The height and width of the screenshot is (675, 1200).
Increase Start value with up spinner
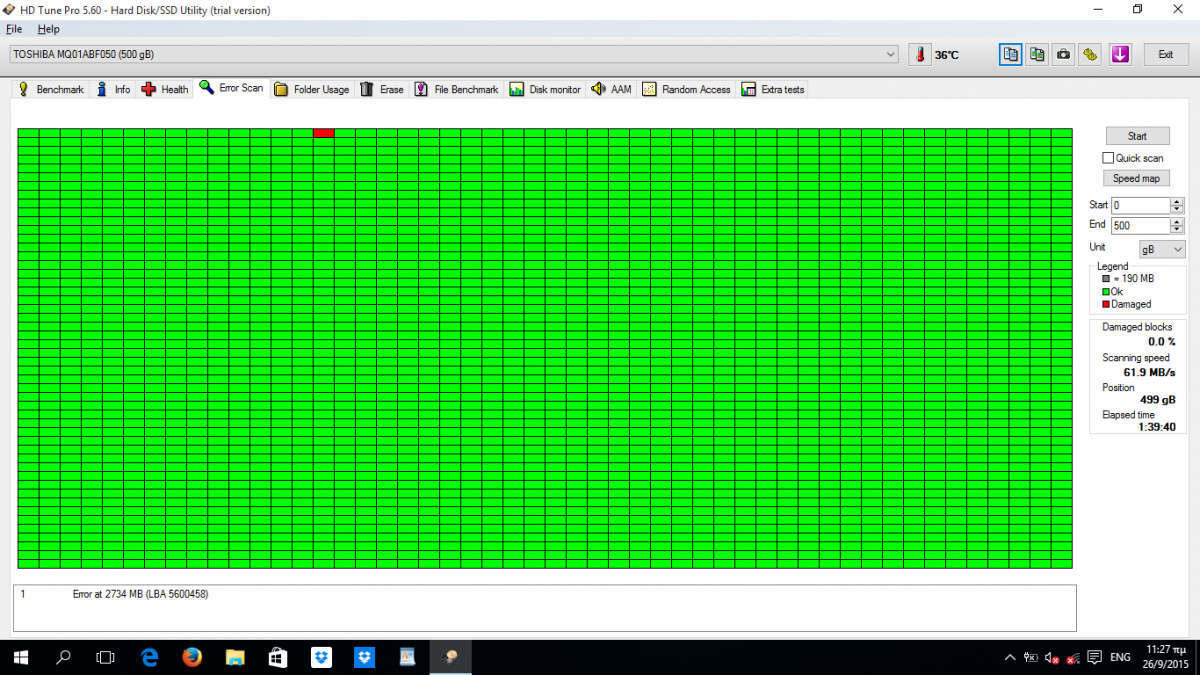click(x=1176, y=201)
